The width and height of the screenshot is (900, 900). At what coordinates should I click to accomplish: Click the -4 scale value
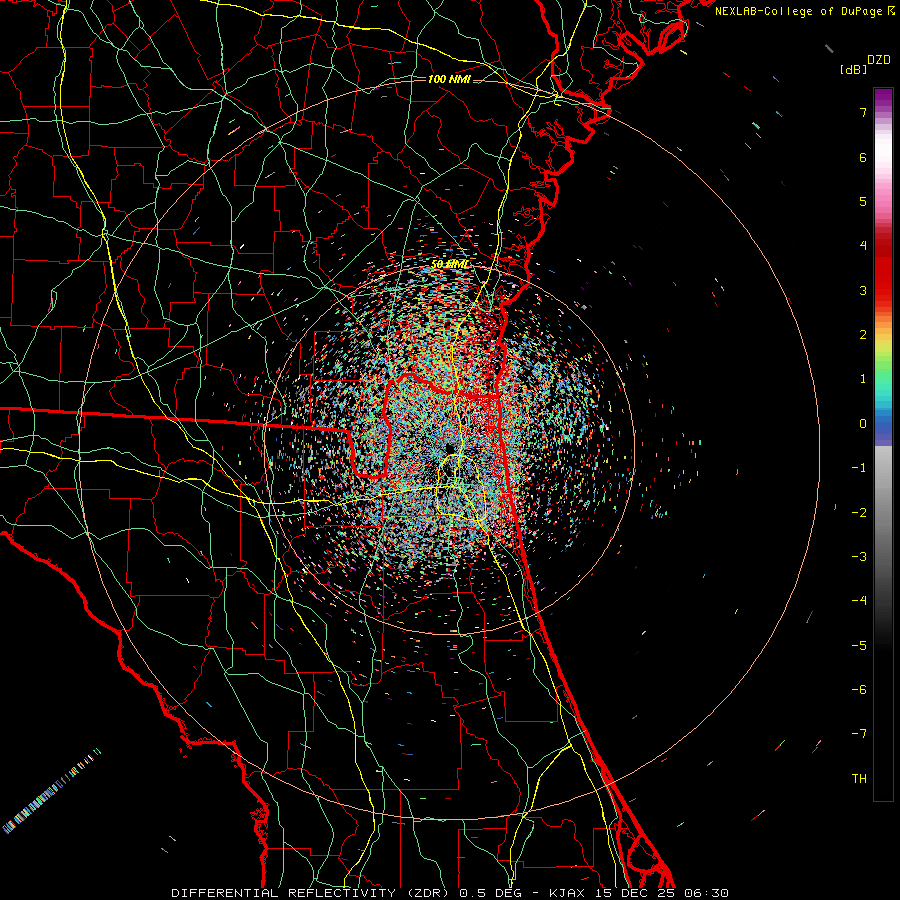click(859, 600)
